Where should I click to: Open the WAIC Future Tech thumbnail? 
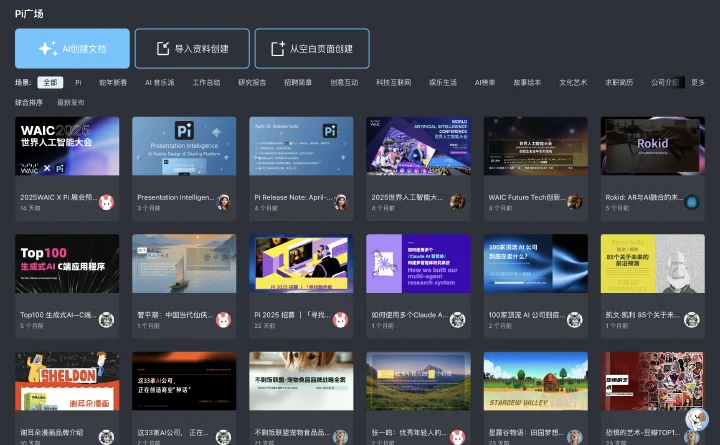tap(536, 146)
